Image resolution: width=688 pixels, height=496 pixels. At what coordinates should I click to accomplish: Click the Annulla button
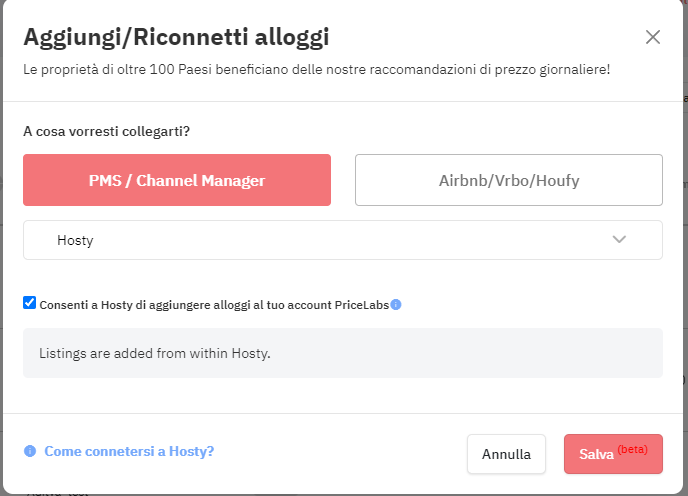tap(506, 454)
